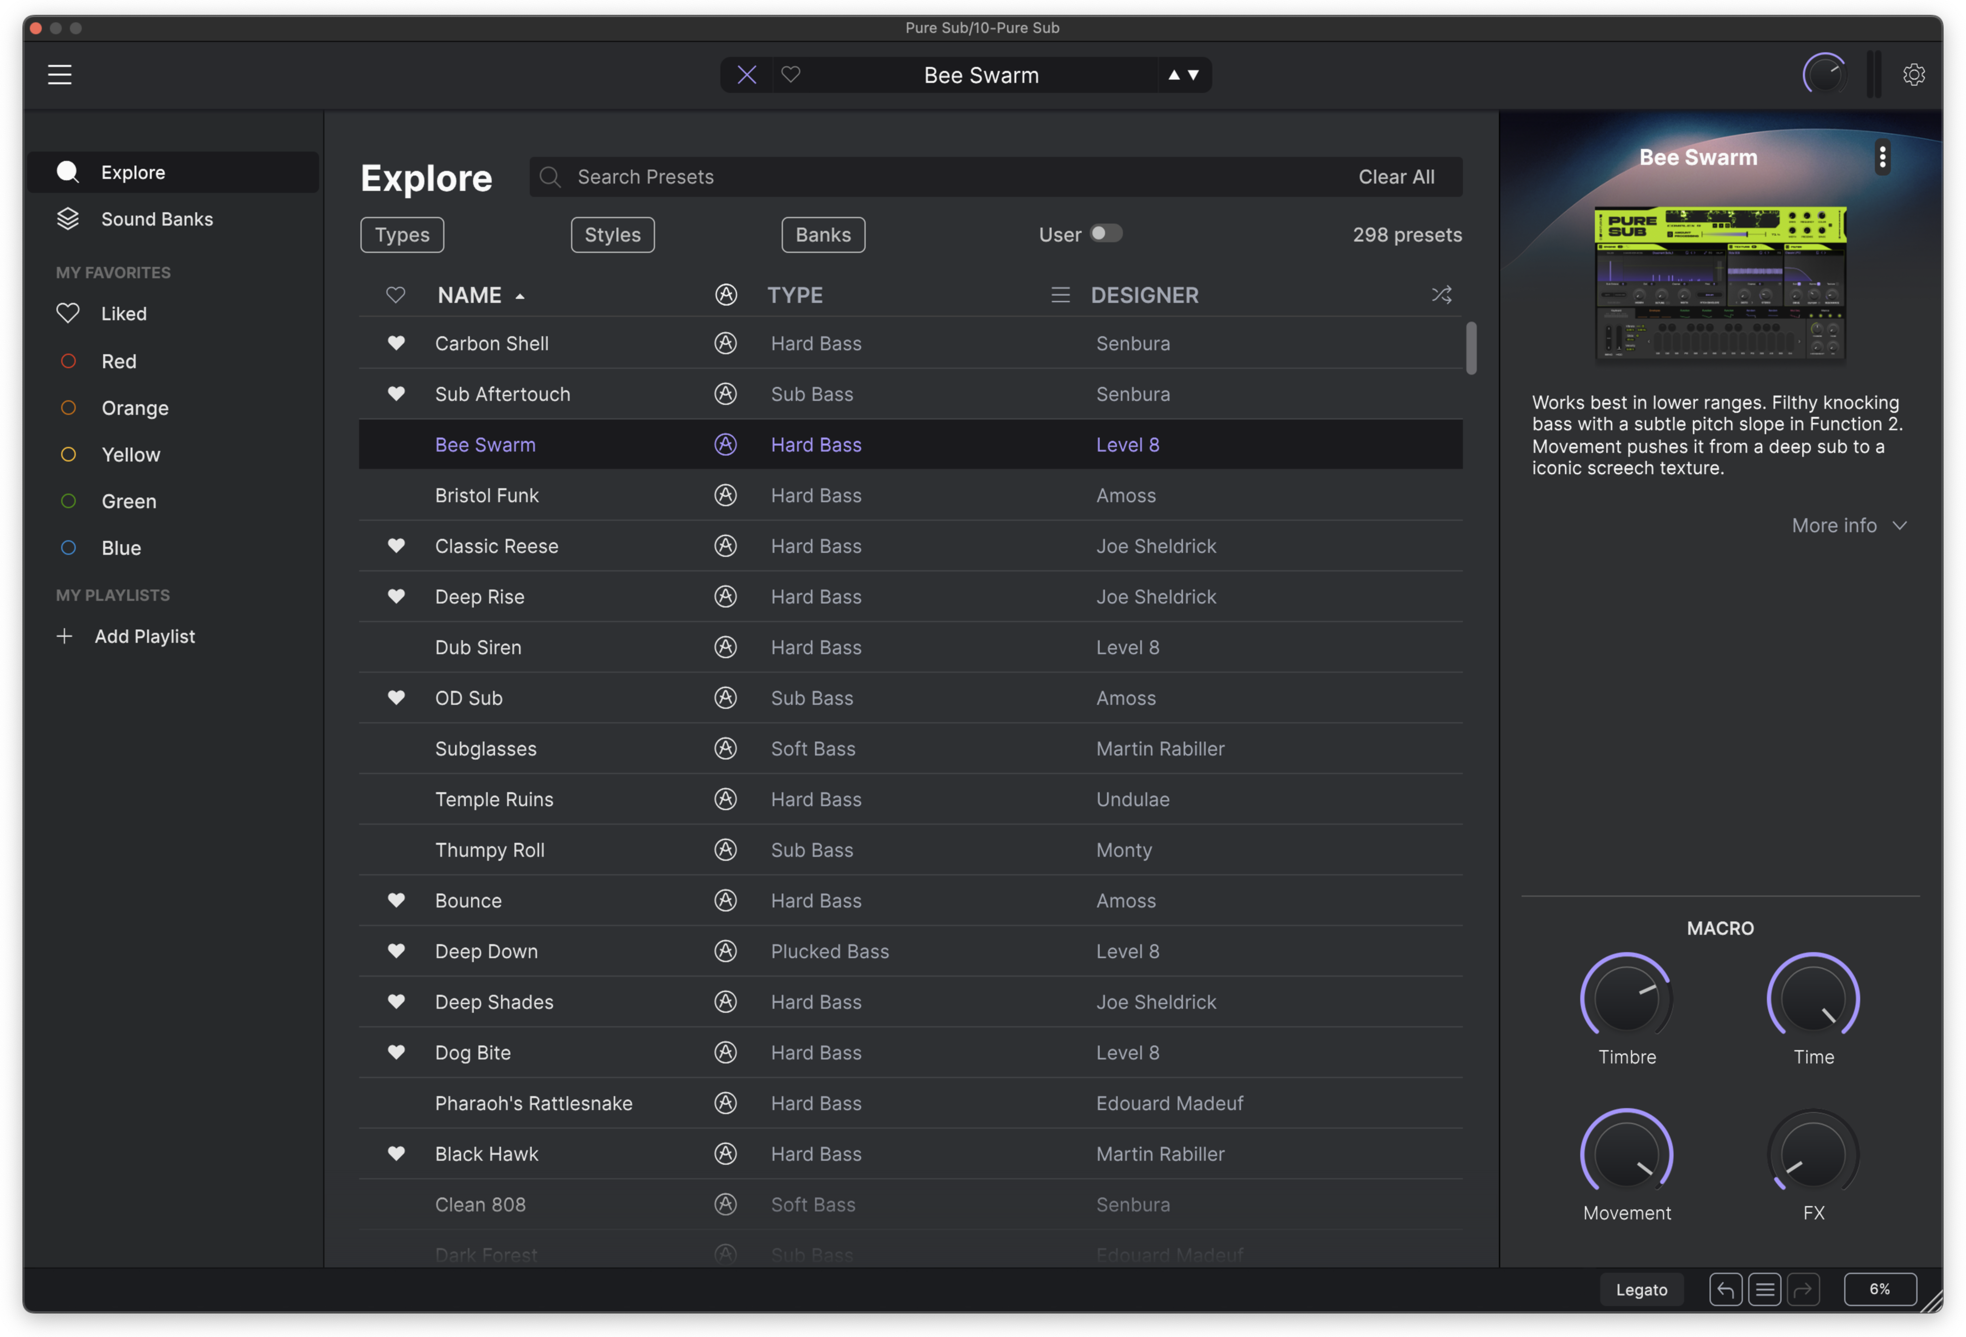Undo the last action
1966x1337 pixels.
tap(1726, 1289)
